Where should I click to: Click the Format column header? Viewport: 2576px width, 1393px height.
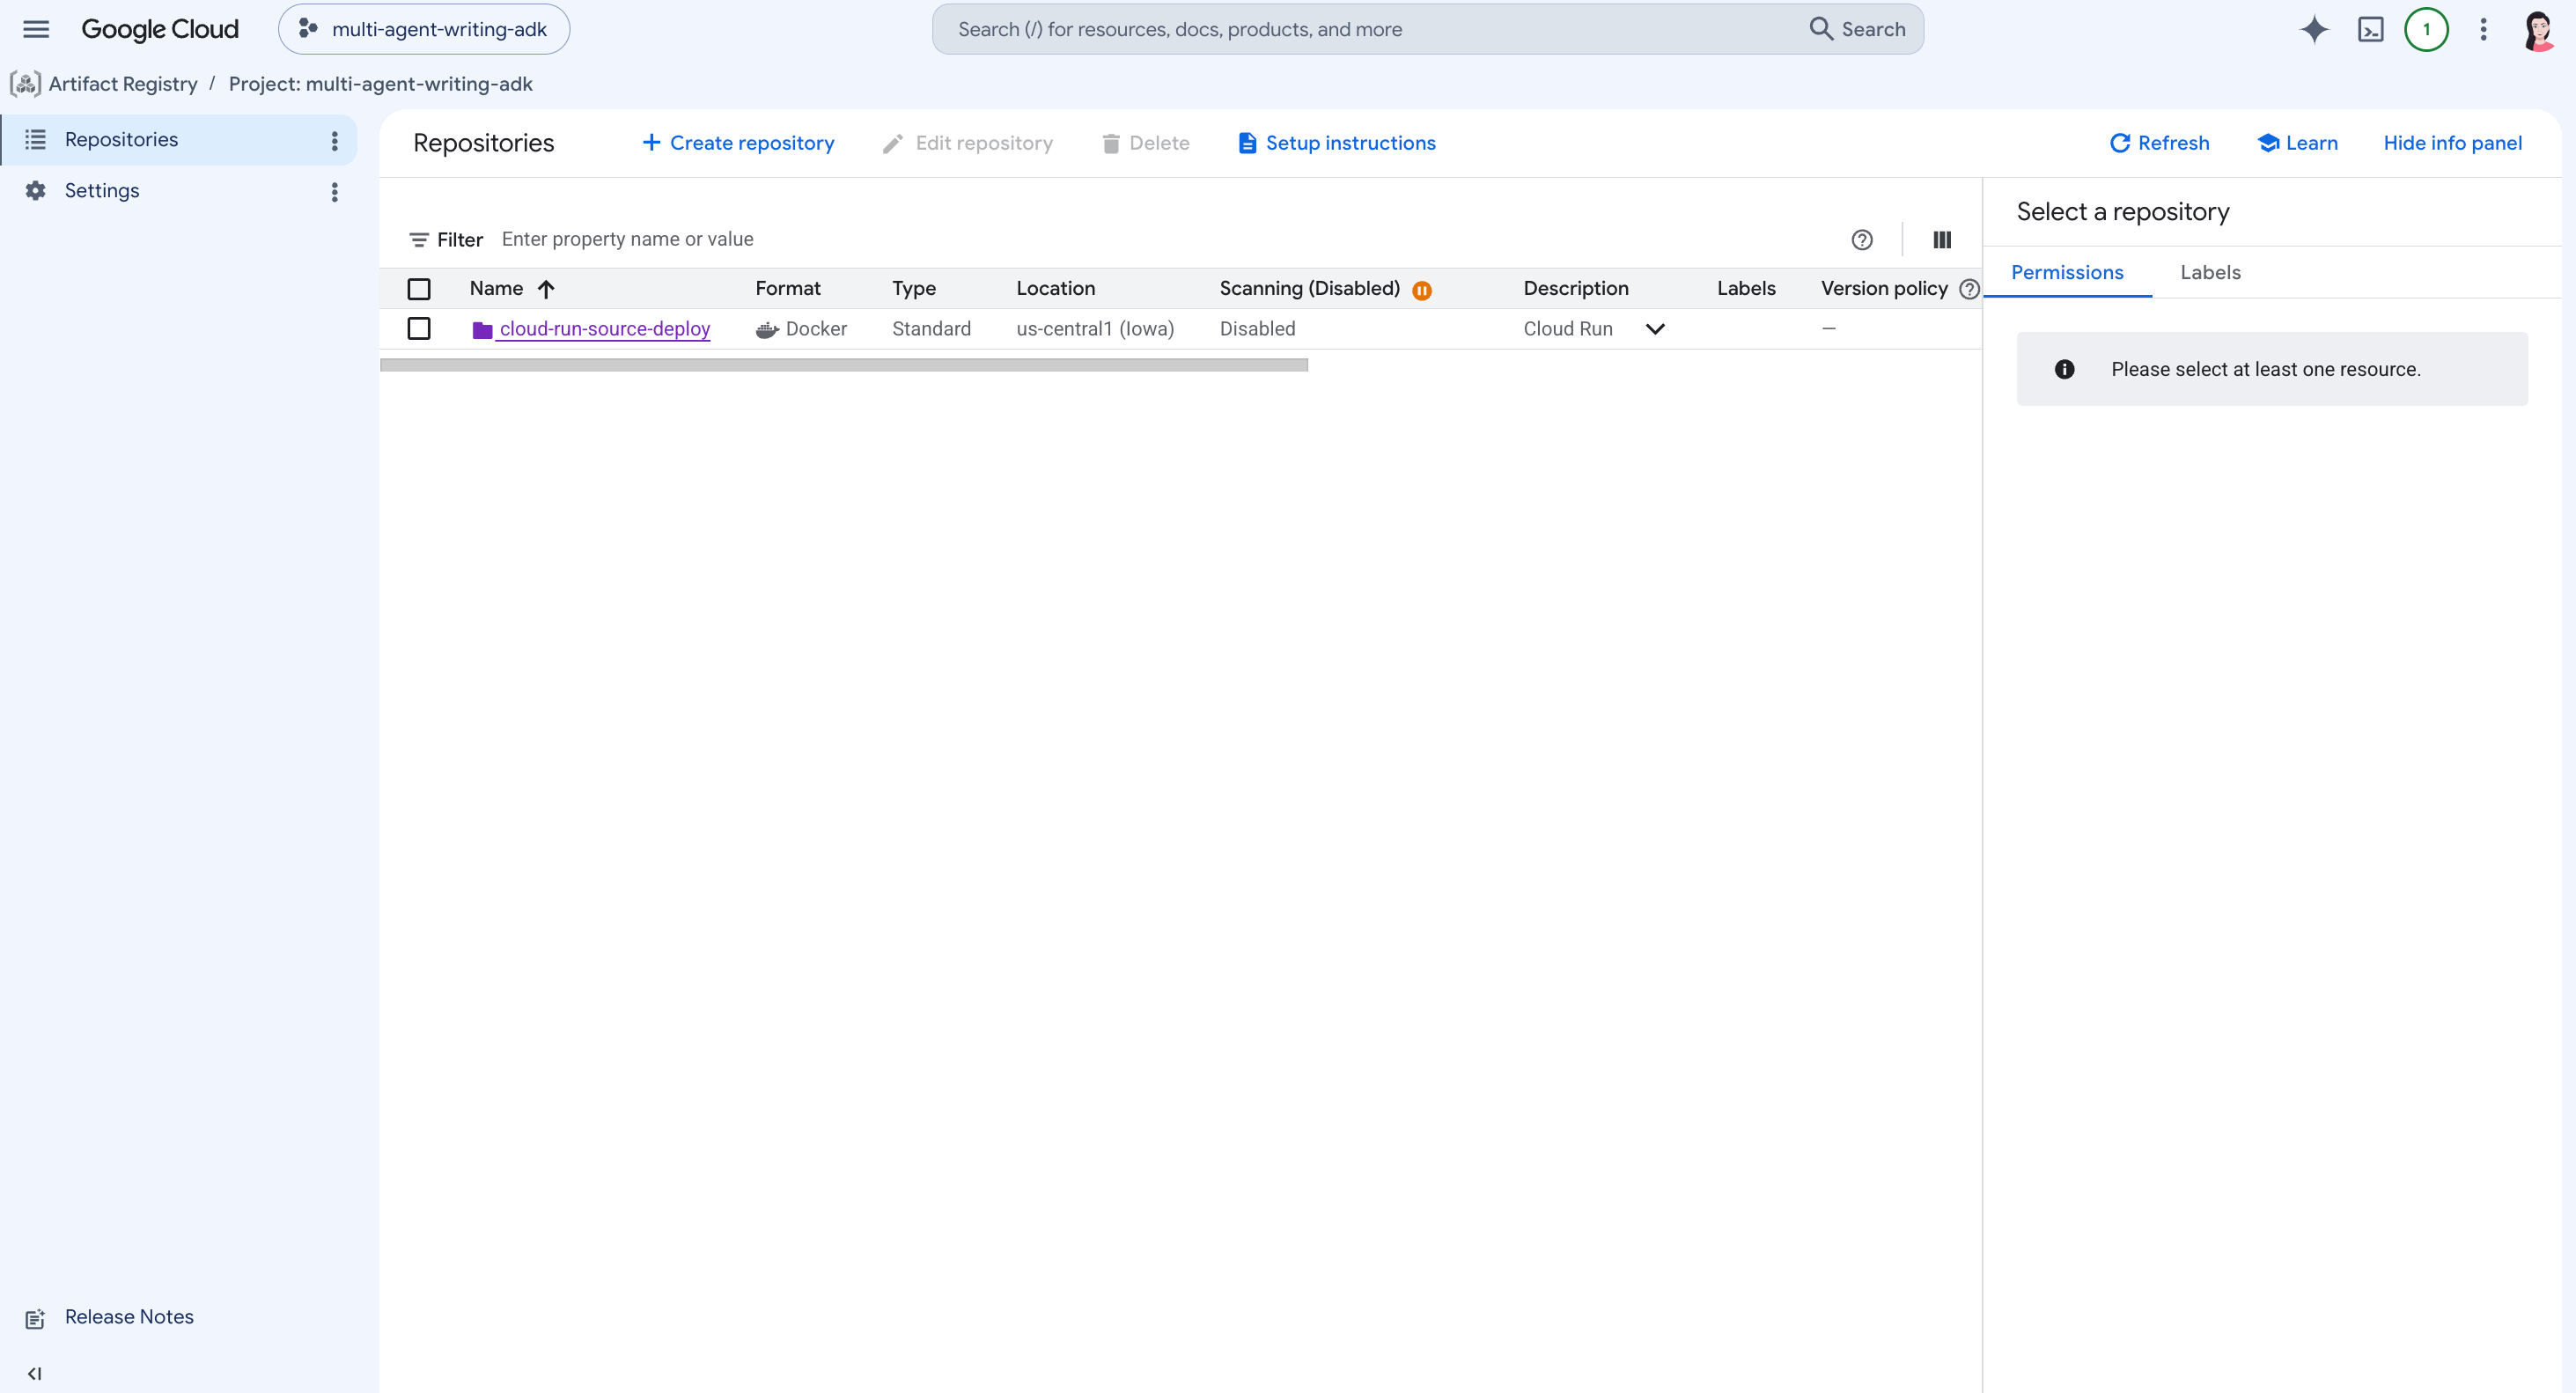[x=788, y=289]
